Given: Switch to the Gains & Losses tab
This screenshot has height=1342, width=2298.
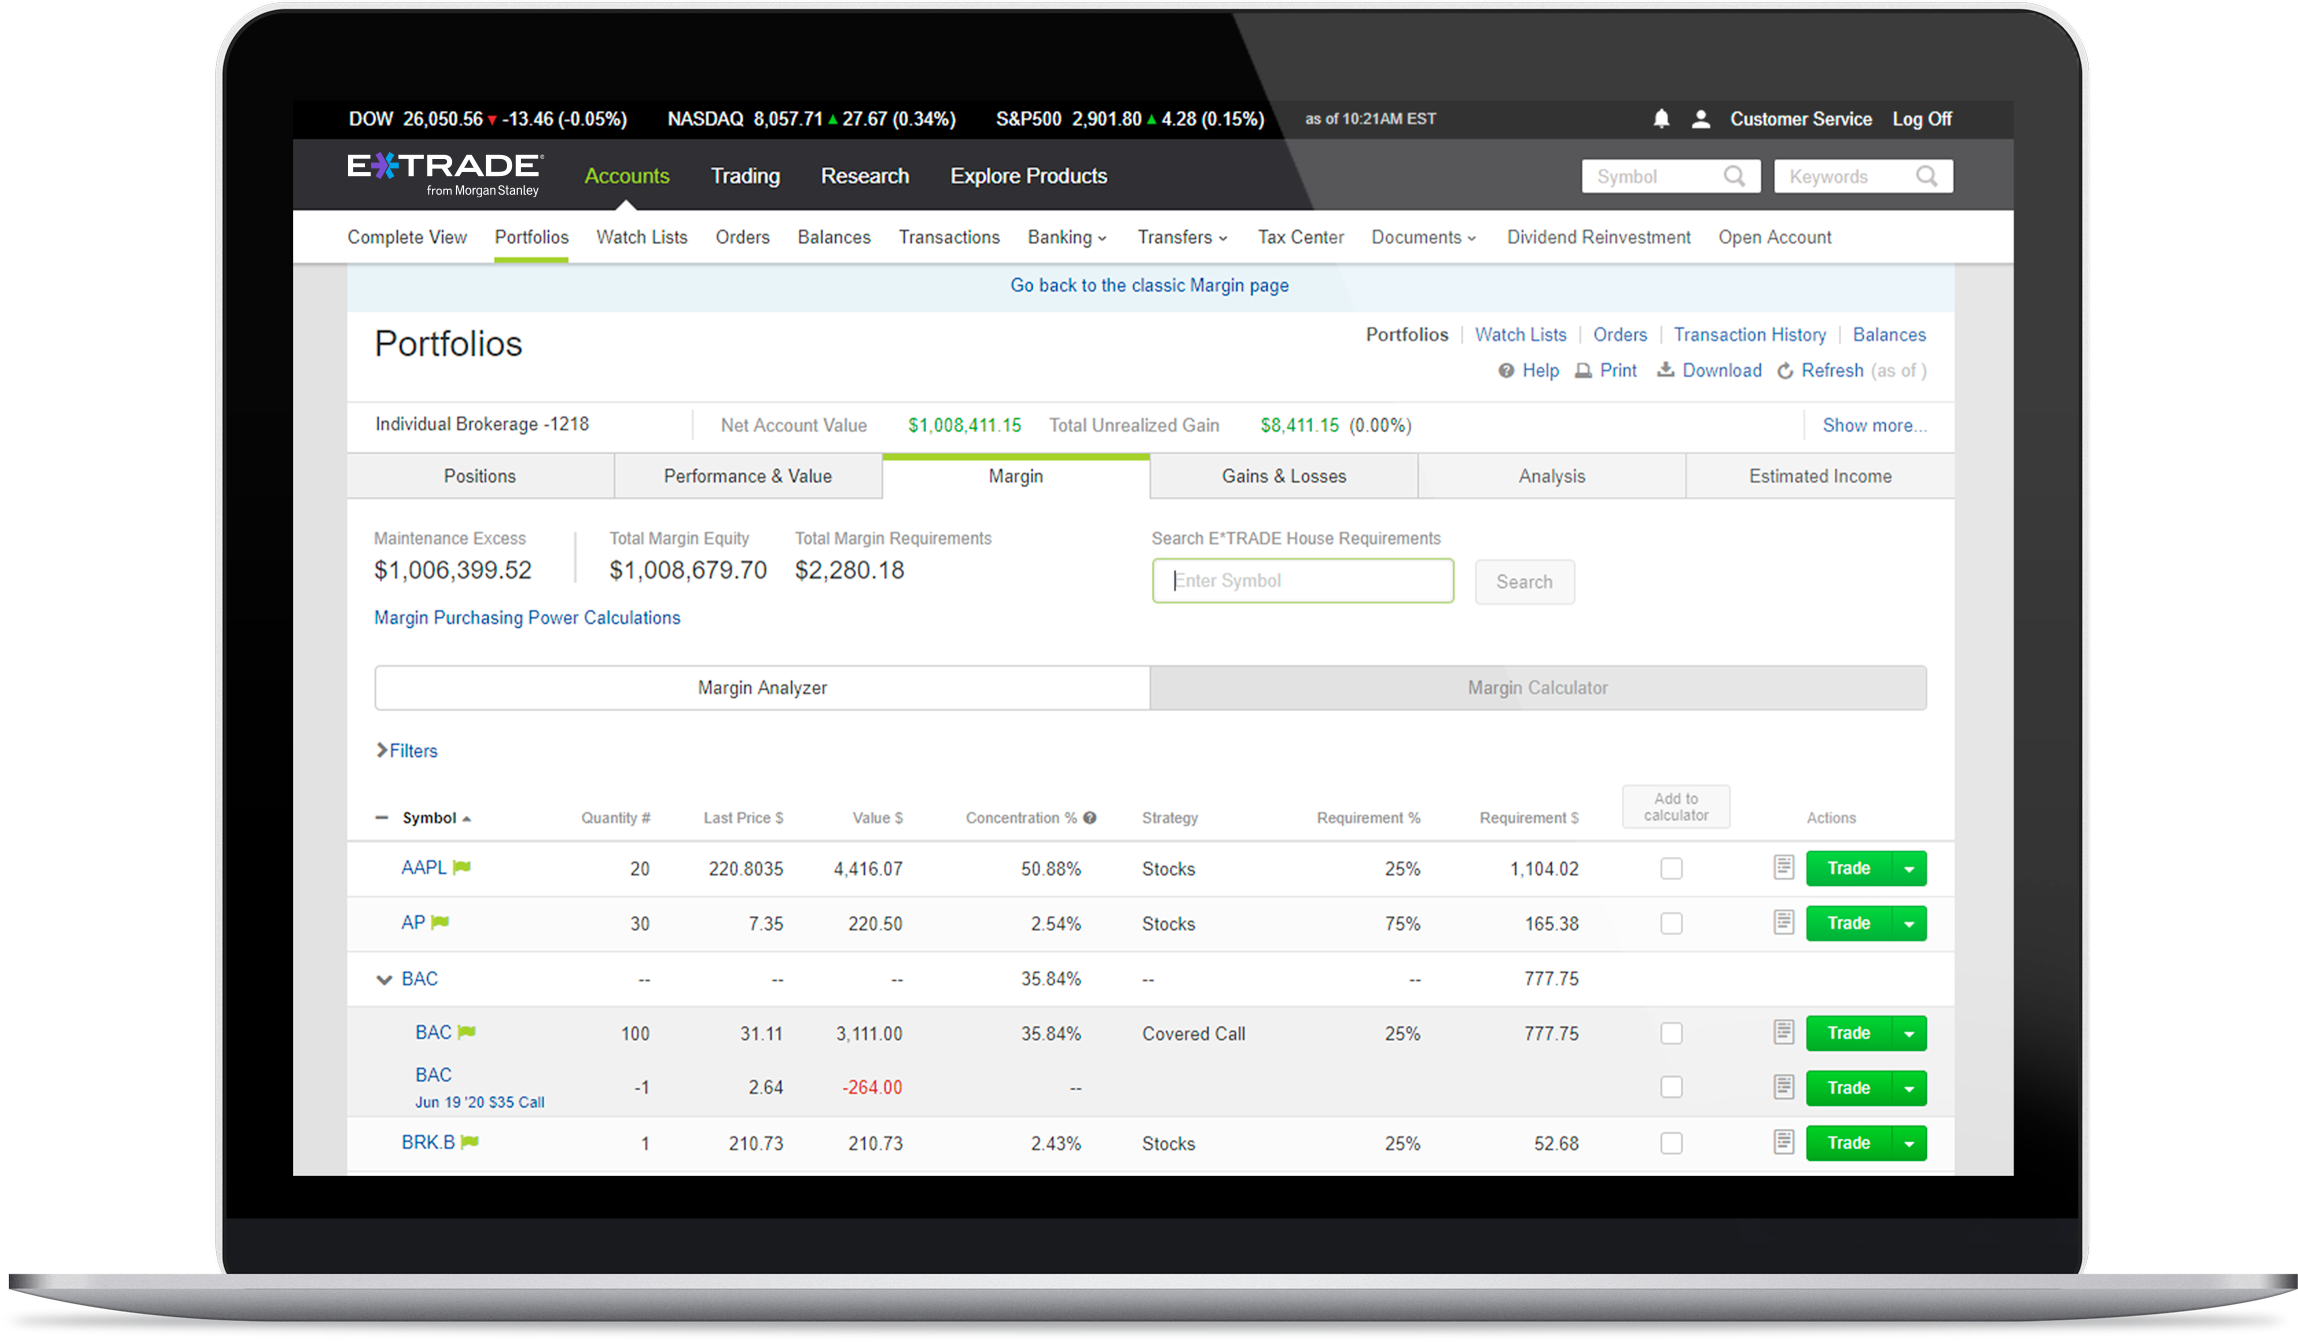Looking at the screenshot, I should (x=1284, y=476).
